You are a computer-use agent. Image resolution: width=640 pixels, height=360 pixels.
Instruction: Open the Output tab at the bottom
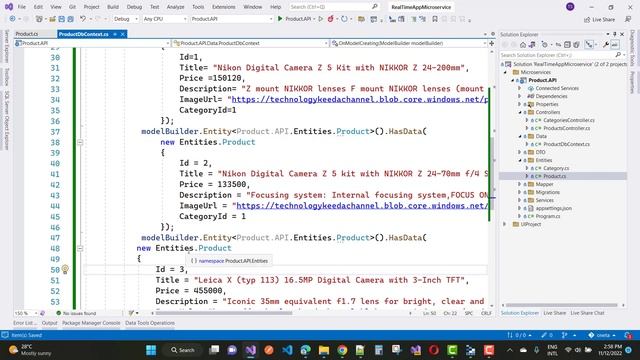[49, 323]
